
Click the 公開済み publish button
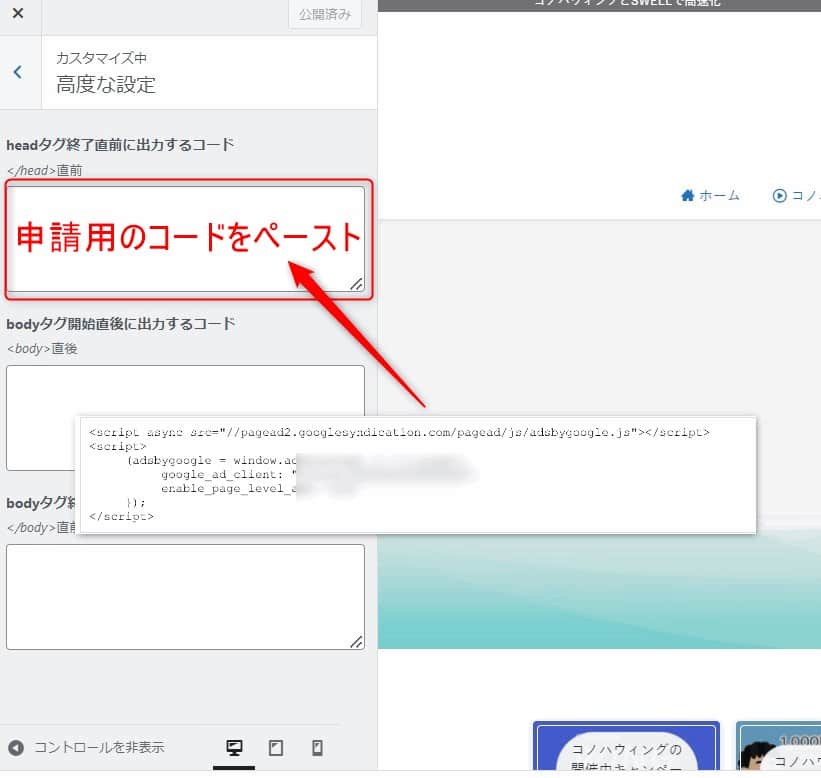(325, 14)
